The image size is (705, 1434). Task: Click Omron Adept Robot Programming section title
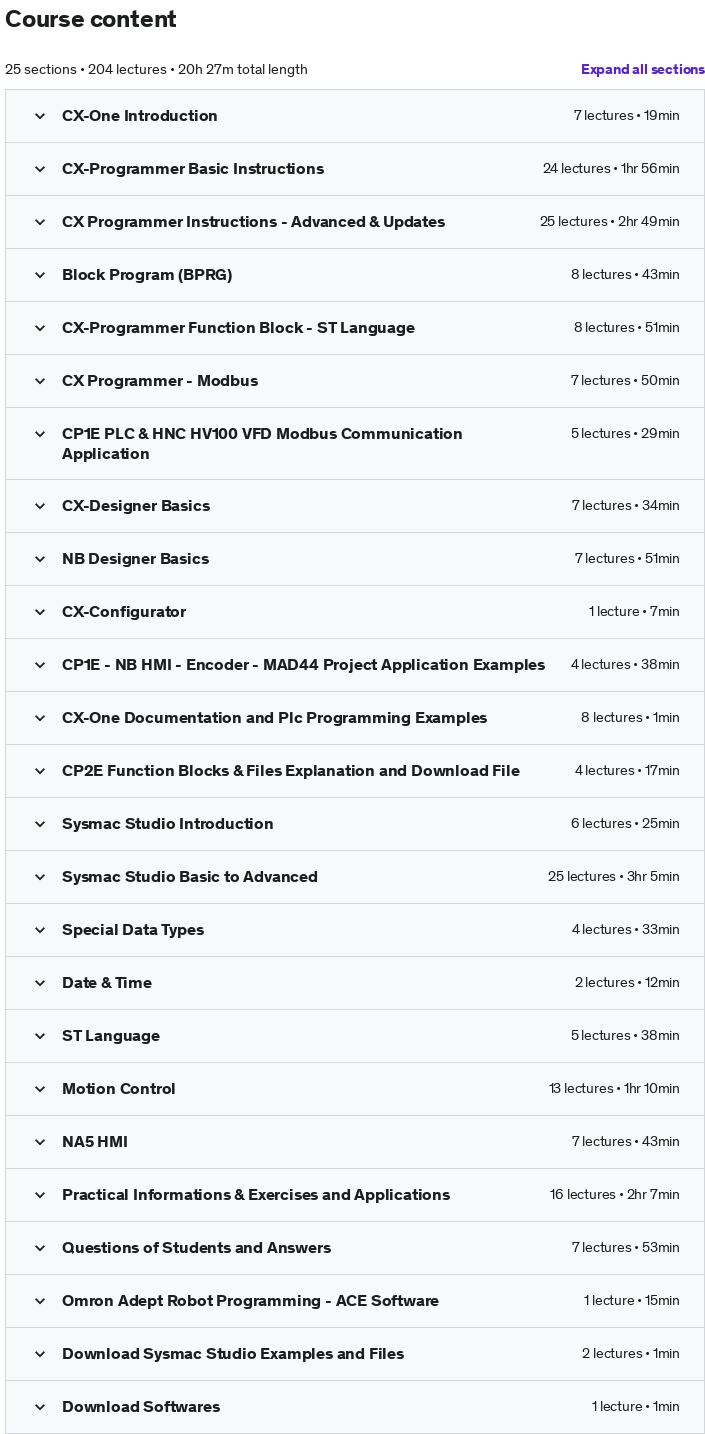coord(250,1301)
